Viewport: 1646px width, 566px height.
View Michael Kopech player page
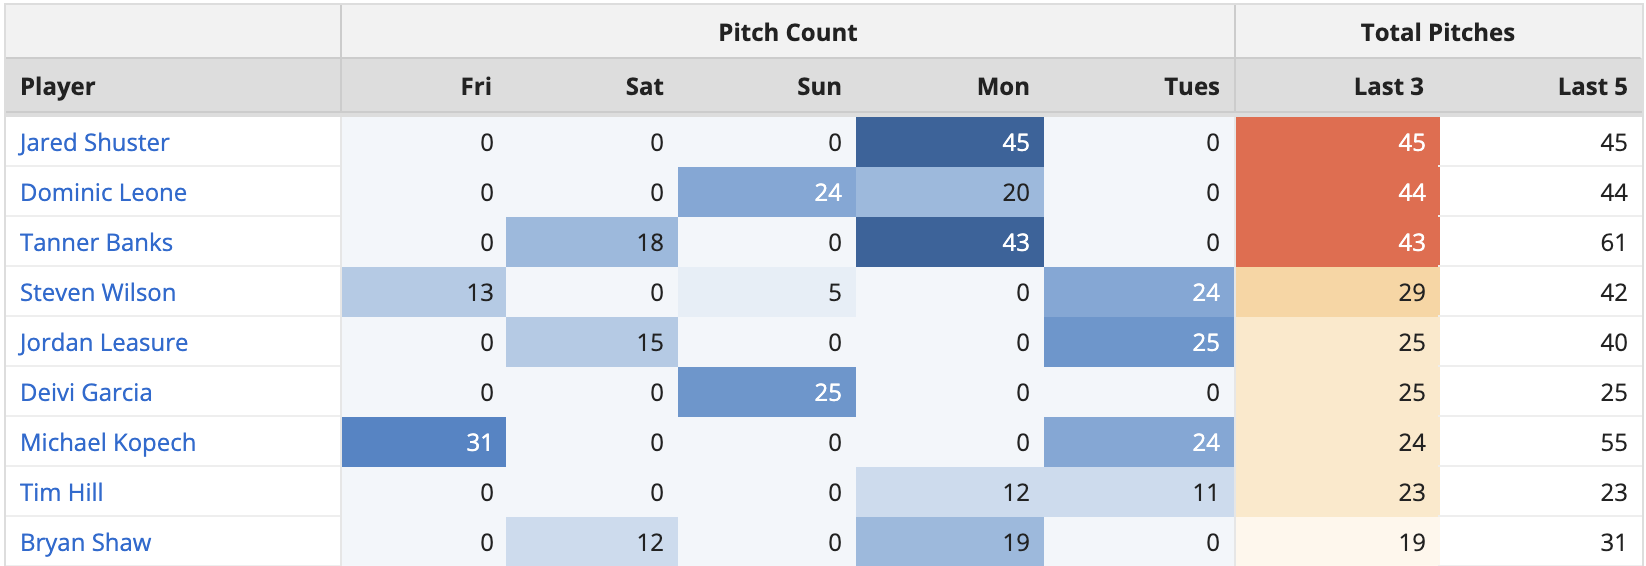pos(108,442)
